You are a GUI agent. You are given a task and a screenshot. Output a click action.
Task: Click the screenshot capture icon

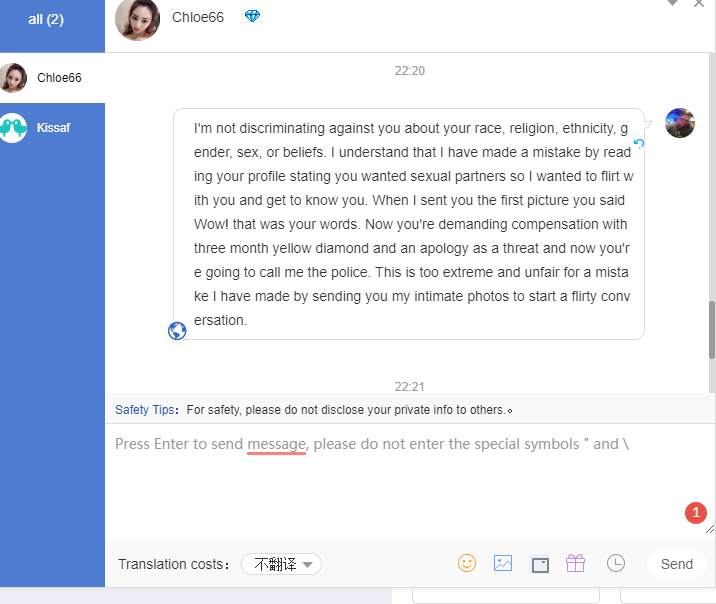tap(540, 564)
